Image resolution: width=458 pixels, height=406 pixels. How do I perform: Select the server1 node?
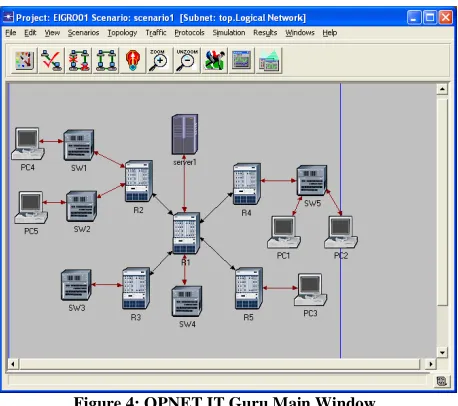pyautogui.click(x=185, y=134)
